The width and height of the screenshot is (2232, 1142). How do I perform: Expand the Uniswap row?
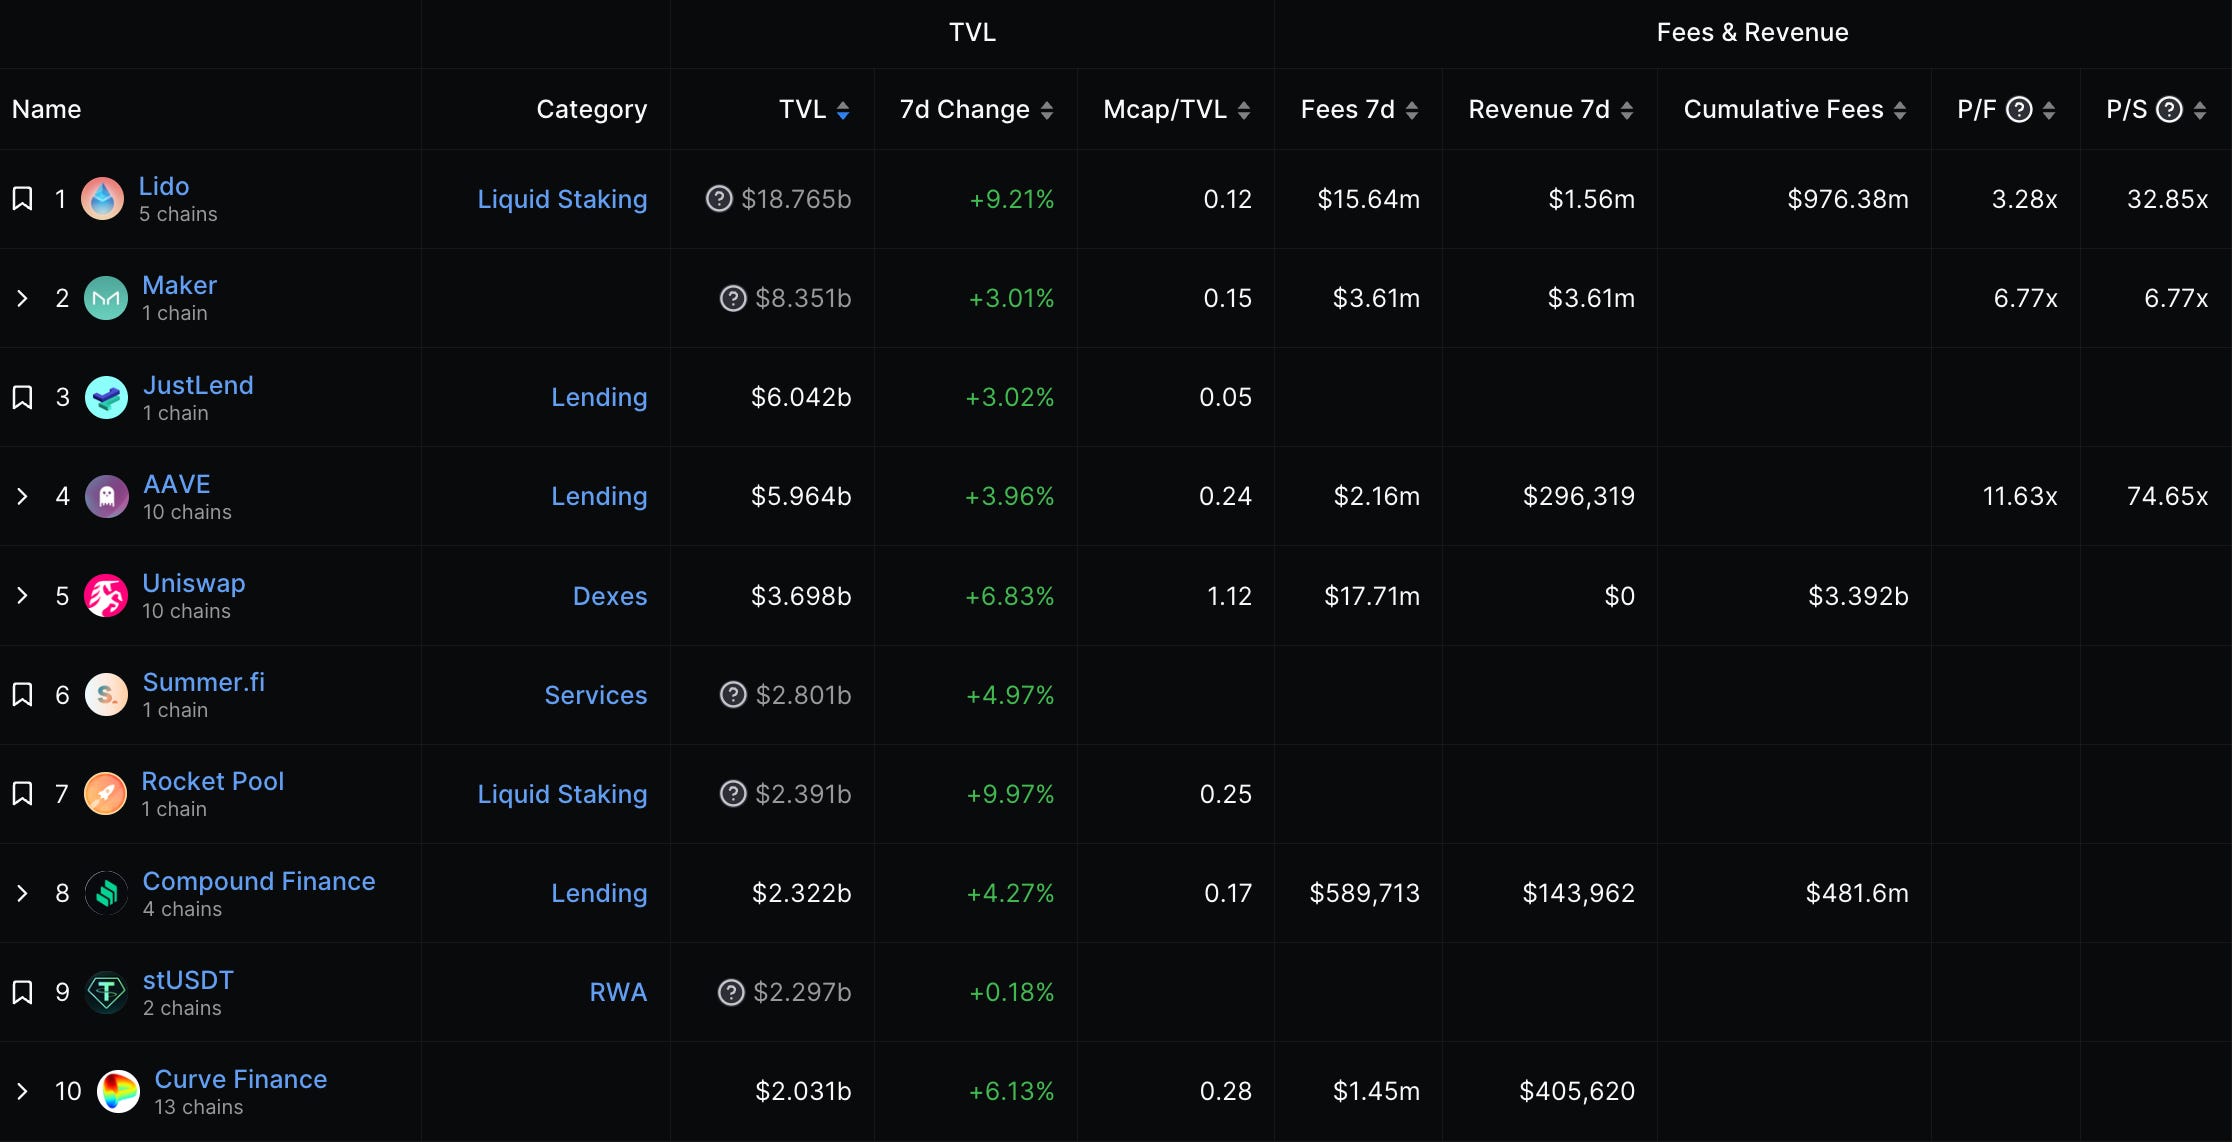coord(22,596)
